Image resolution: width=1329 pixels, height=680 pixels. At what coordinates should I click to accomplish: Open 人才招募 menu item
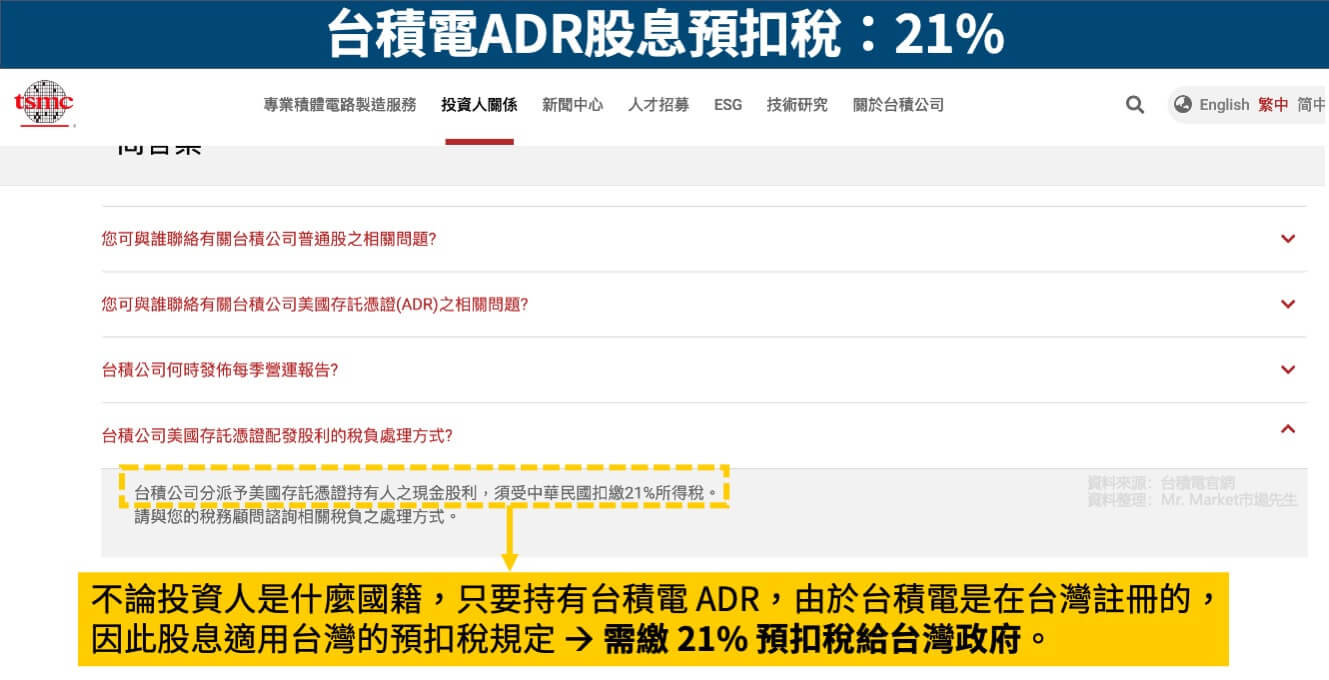pyautogui.click(x=659, y=104)
